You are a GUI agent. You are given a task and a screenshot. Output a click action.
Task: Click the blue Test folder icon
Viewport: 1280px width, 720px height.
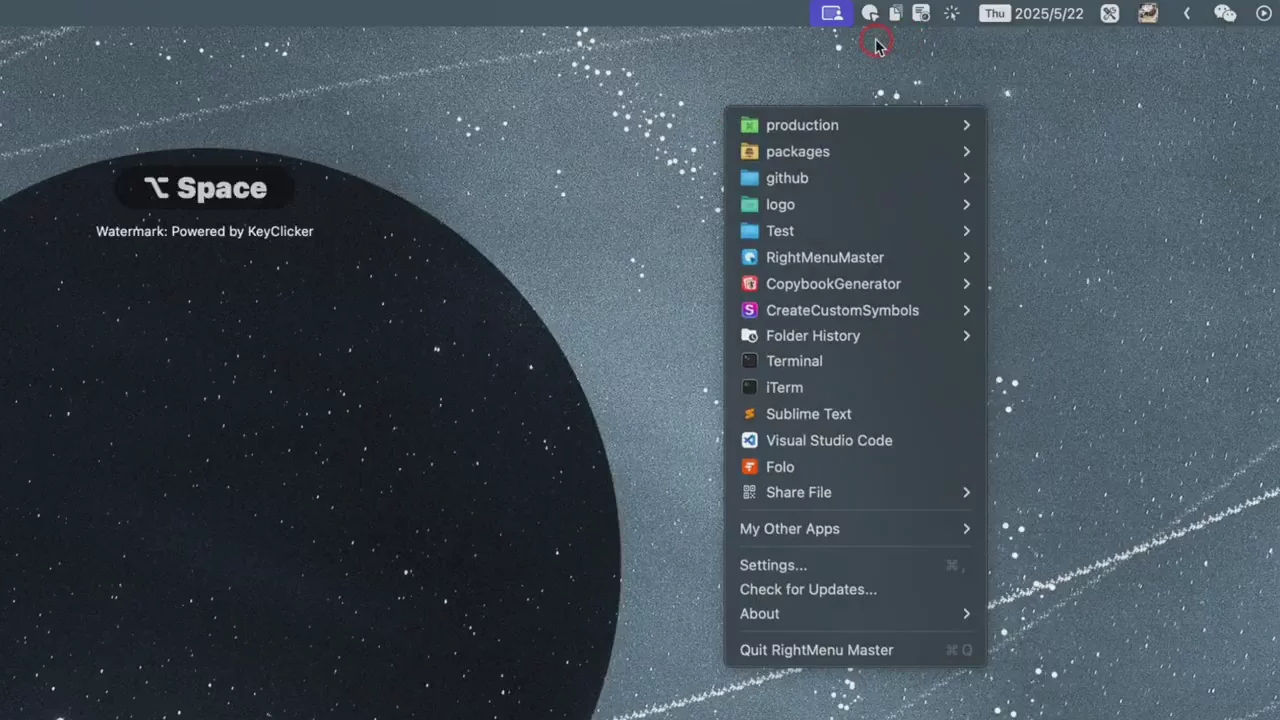tap(749, 231)
